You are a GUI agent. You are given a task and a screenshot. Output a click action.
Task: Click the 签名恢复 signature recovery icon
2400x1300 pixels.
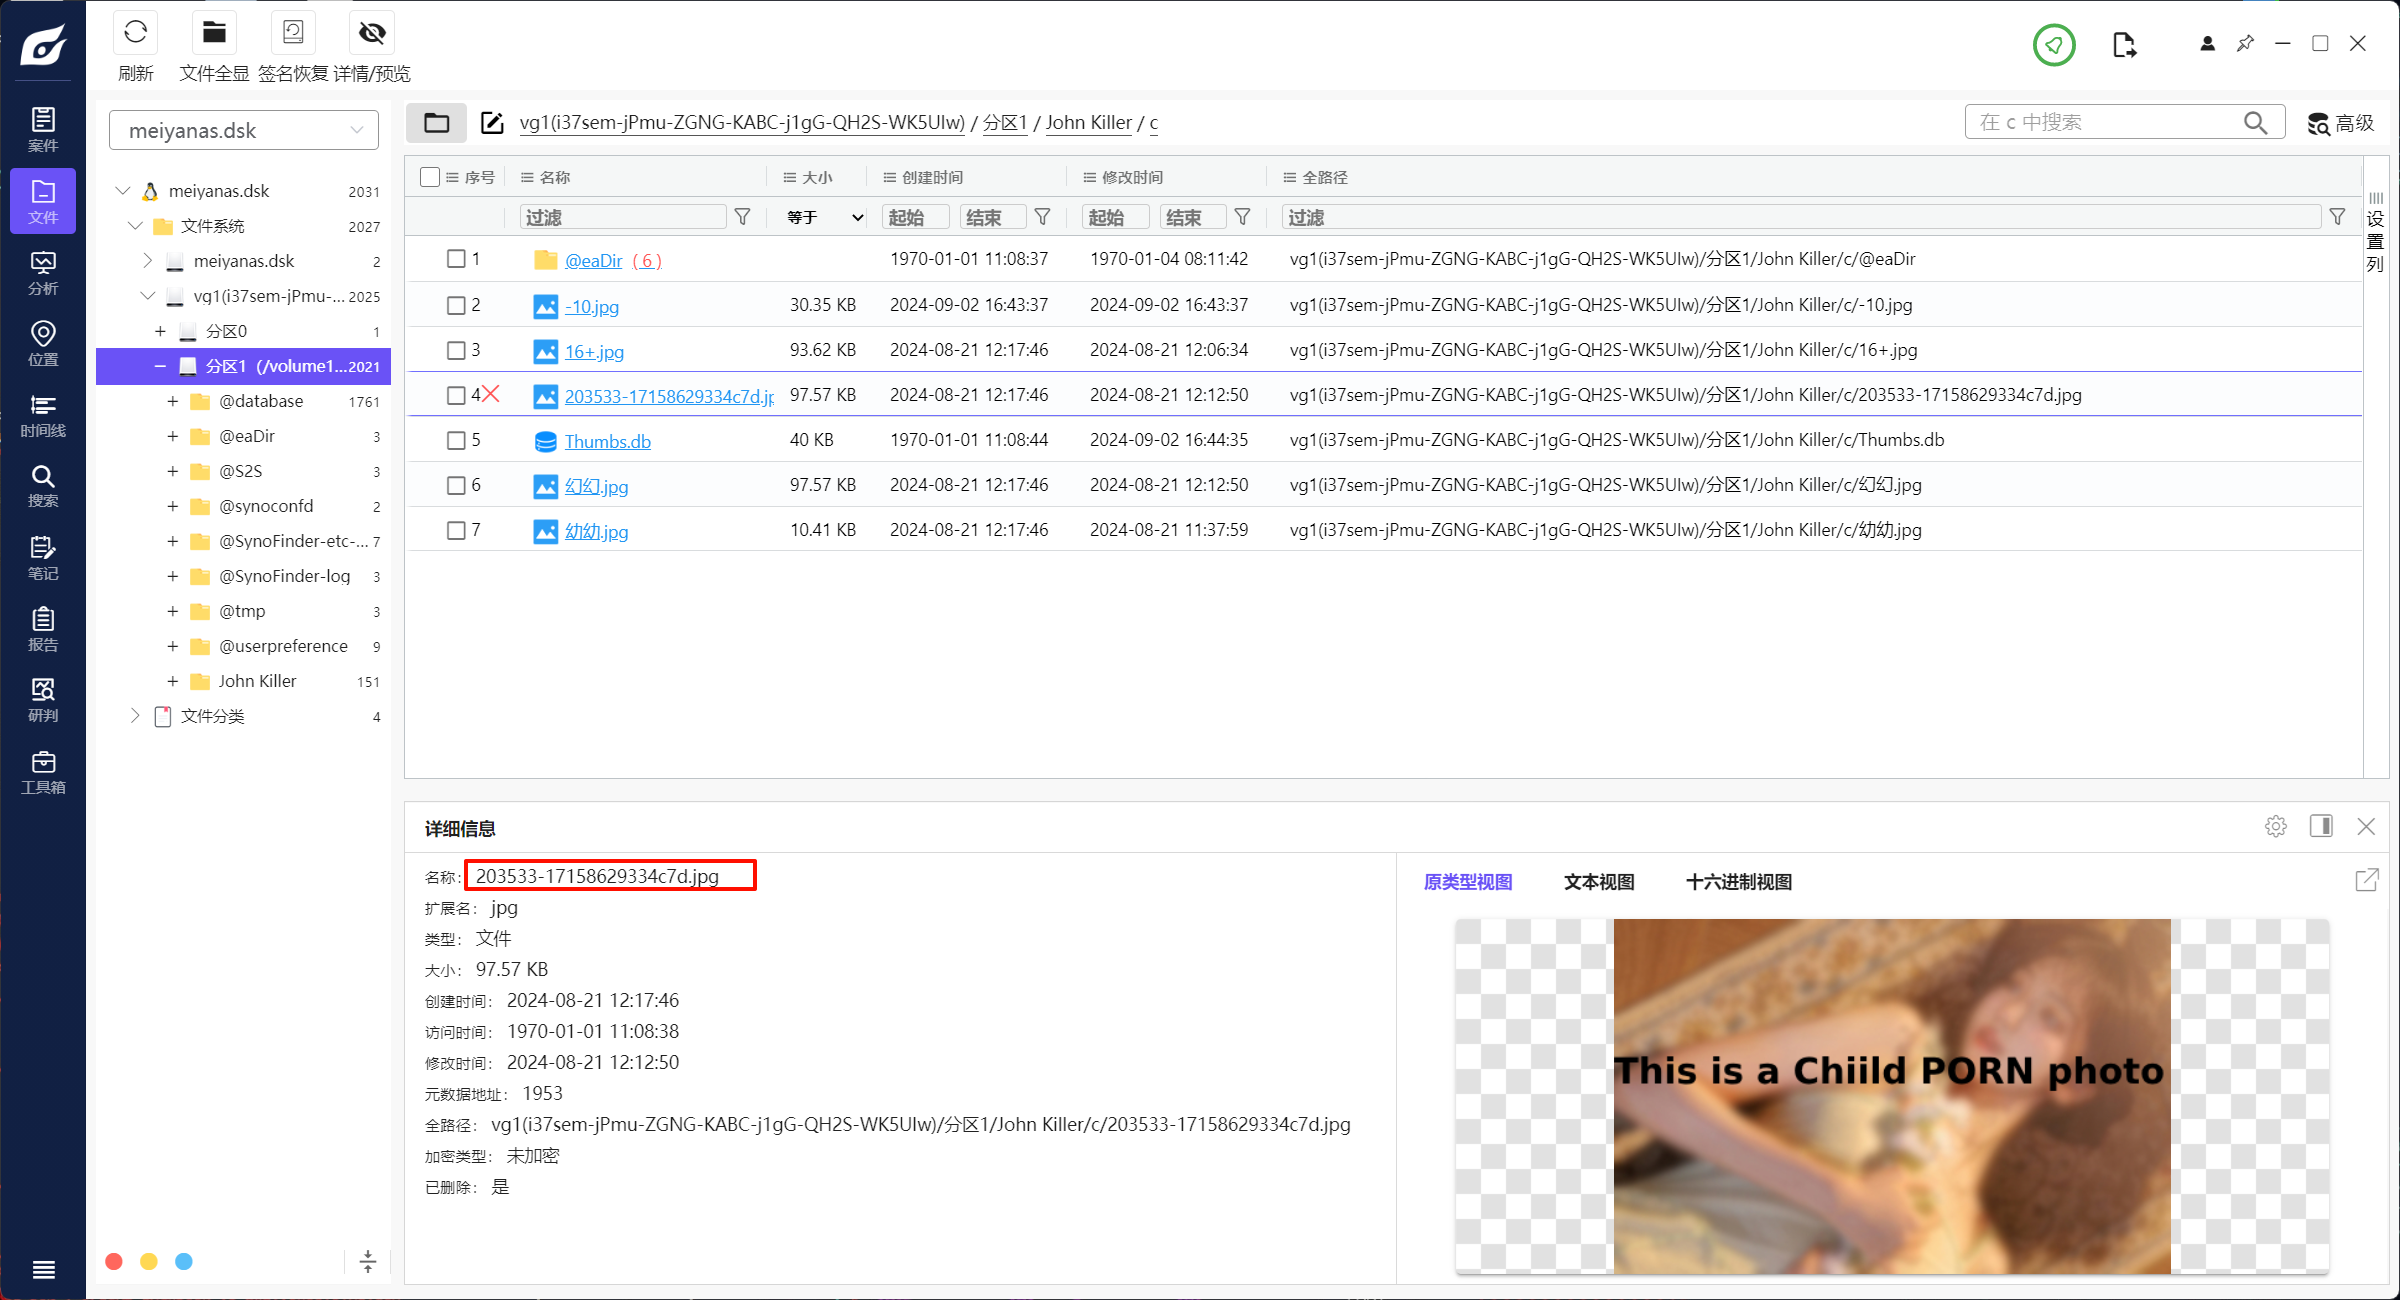292,33
